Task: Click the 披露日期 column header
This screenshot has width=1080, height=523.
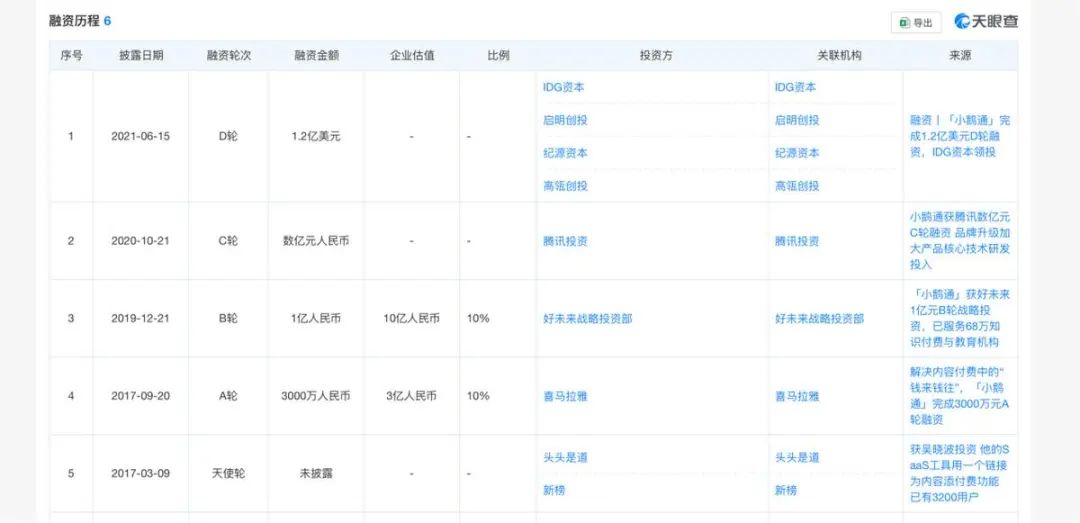Action: (x=141, y=56)
